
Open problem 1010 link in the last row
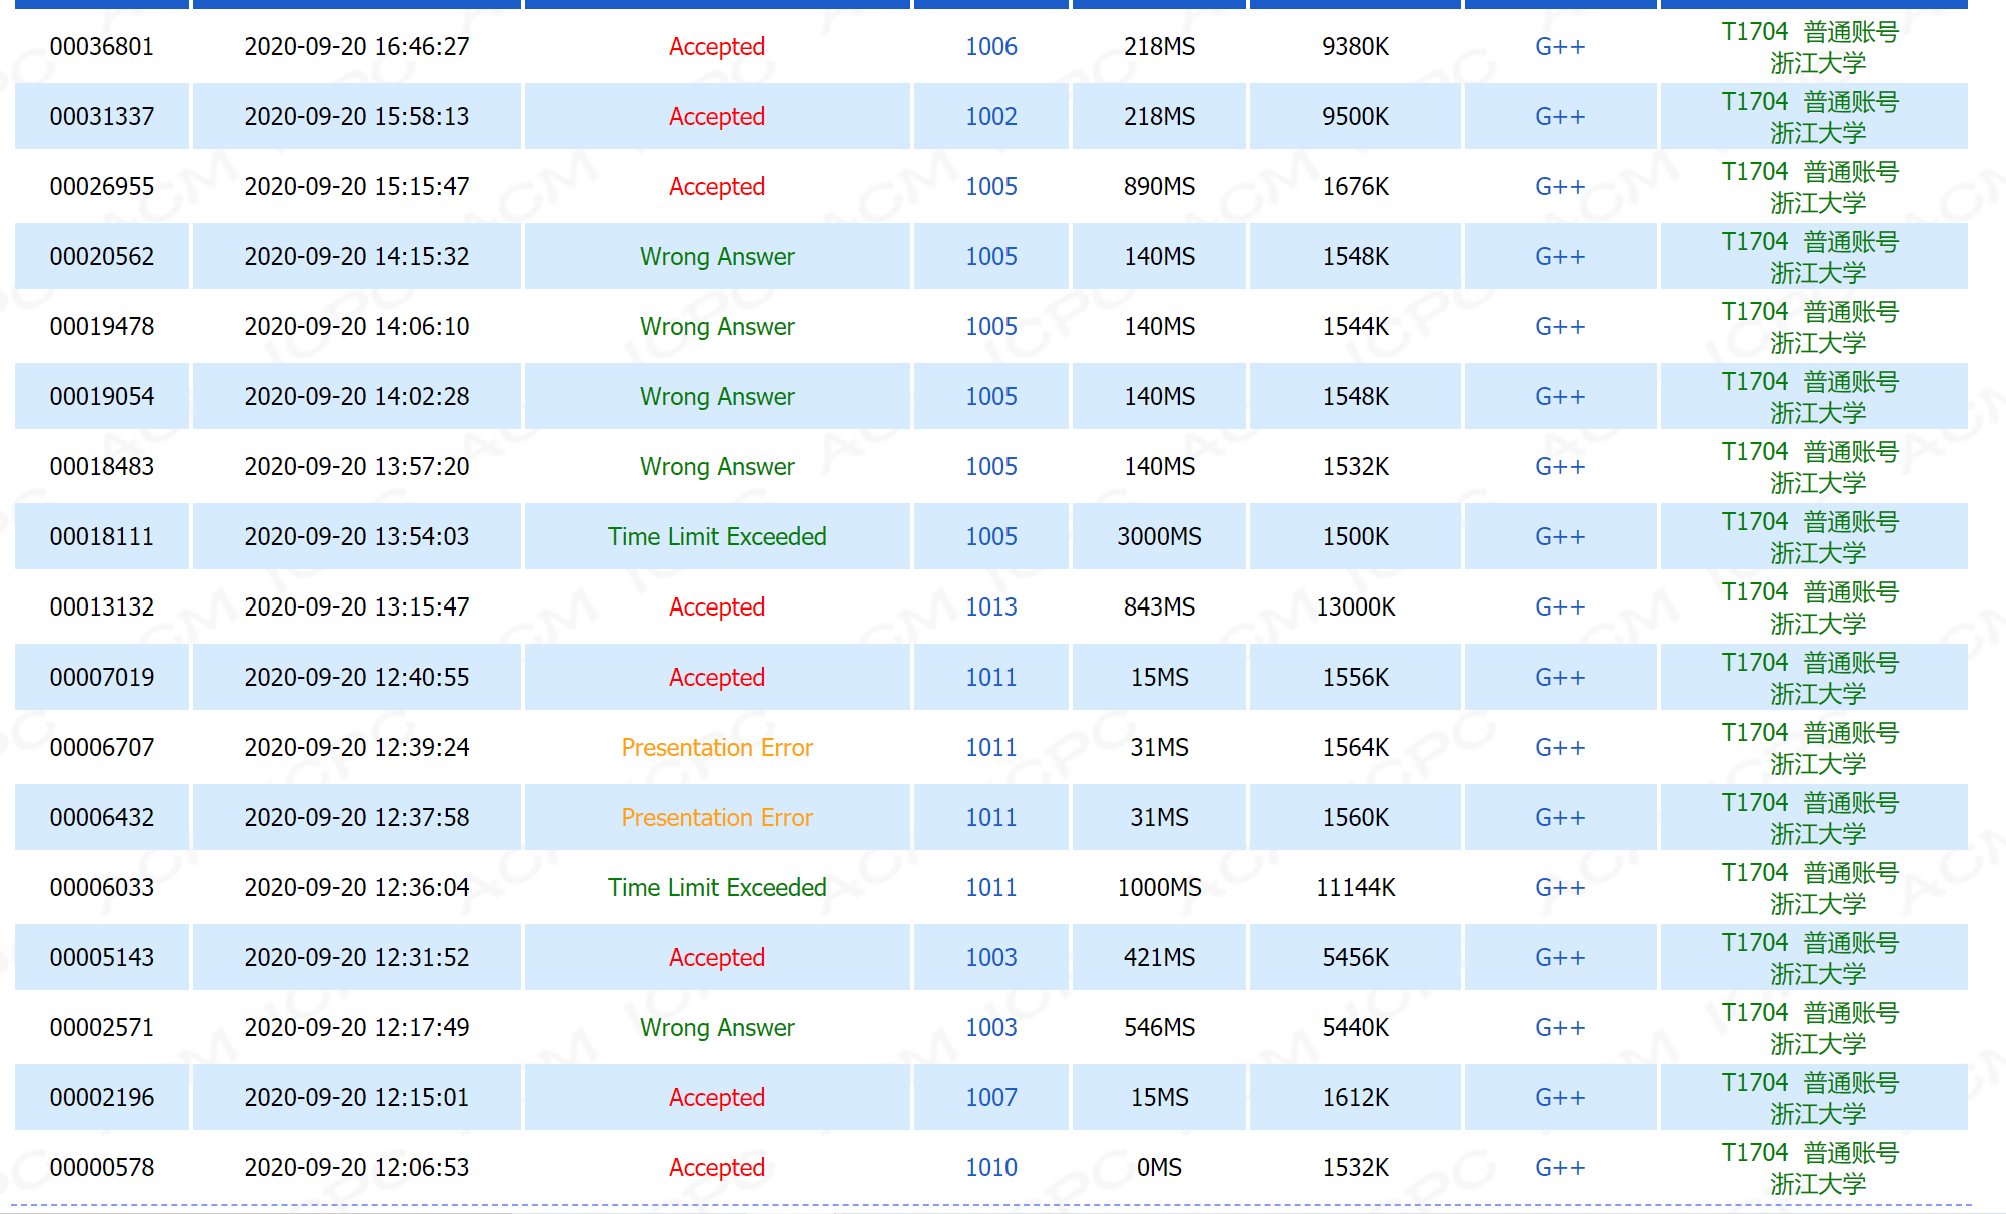click(x=991, y=1167)
